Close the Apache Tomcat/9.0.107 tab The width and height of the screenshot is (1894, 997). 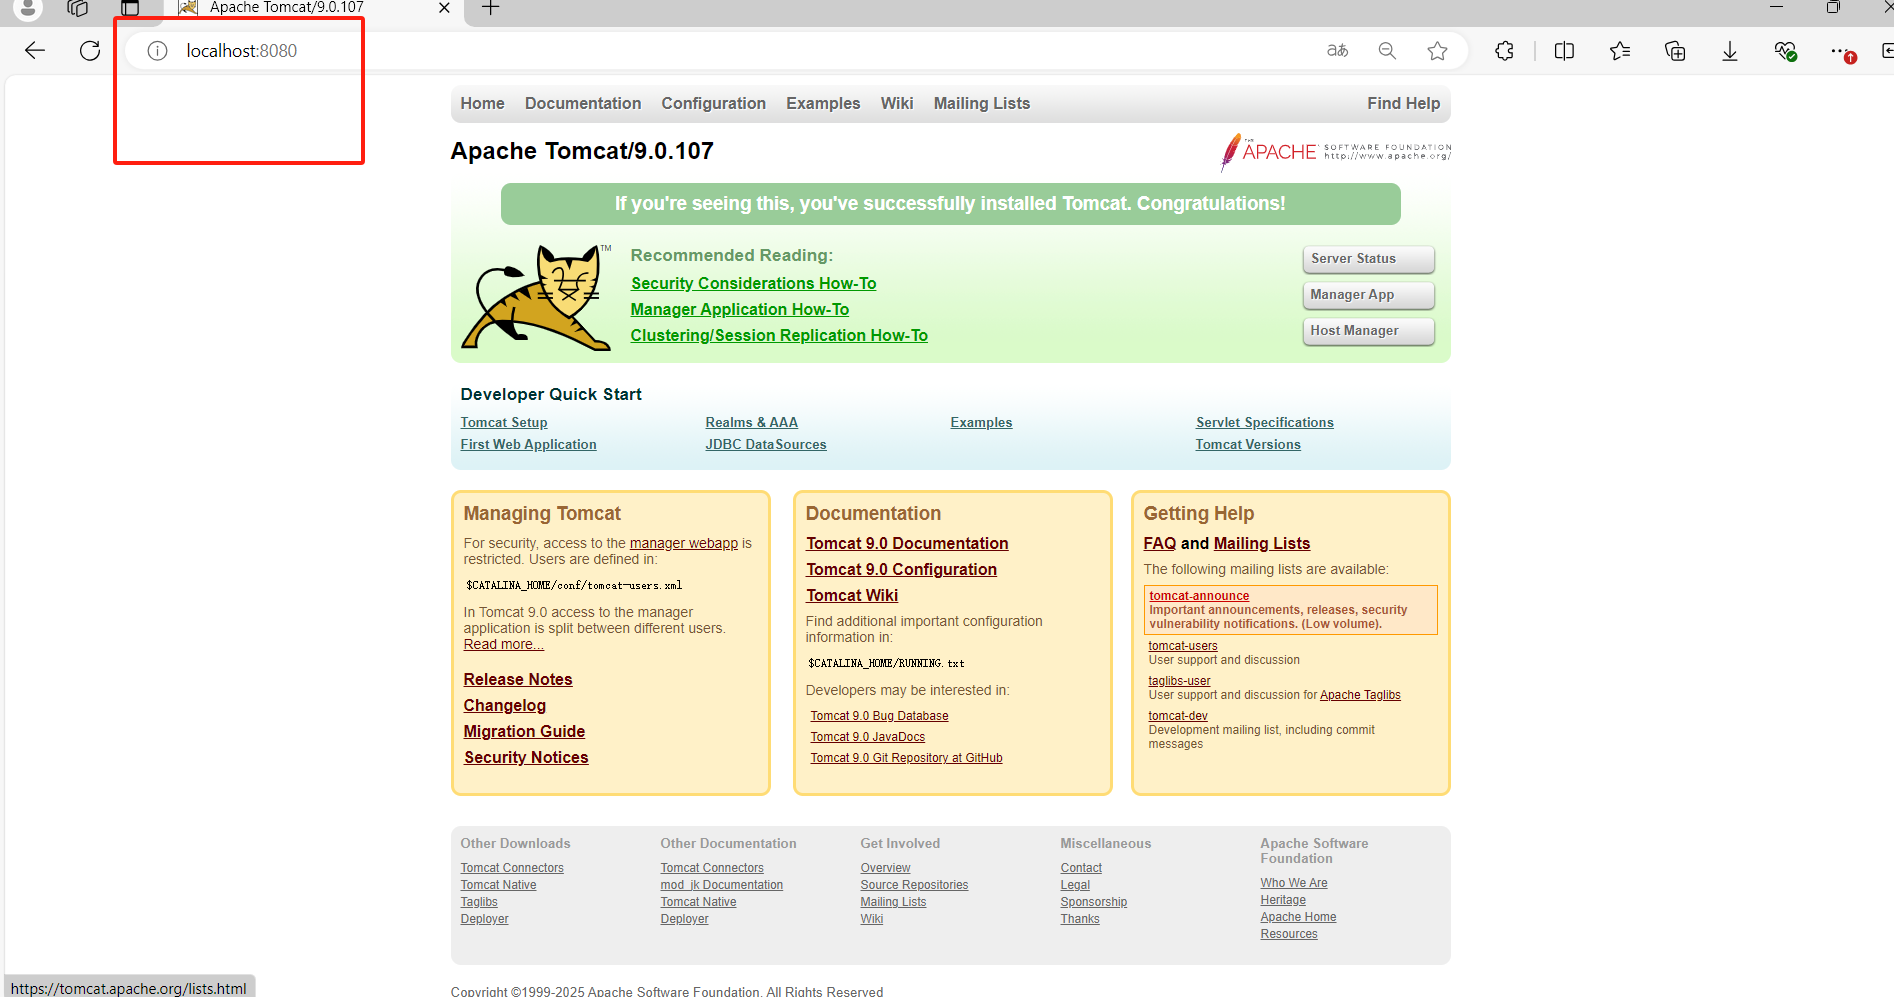pyautogui.click(x=444, y=8)
